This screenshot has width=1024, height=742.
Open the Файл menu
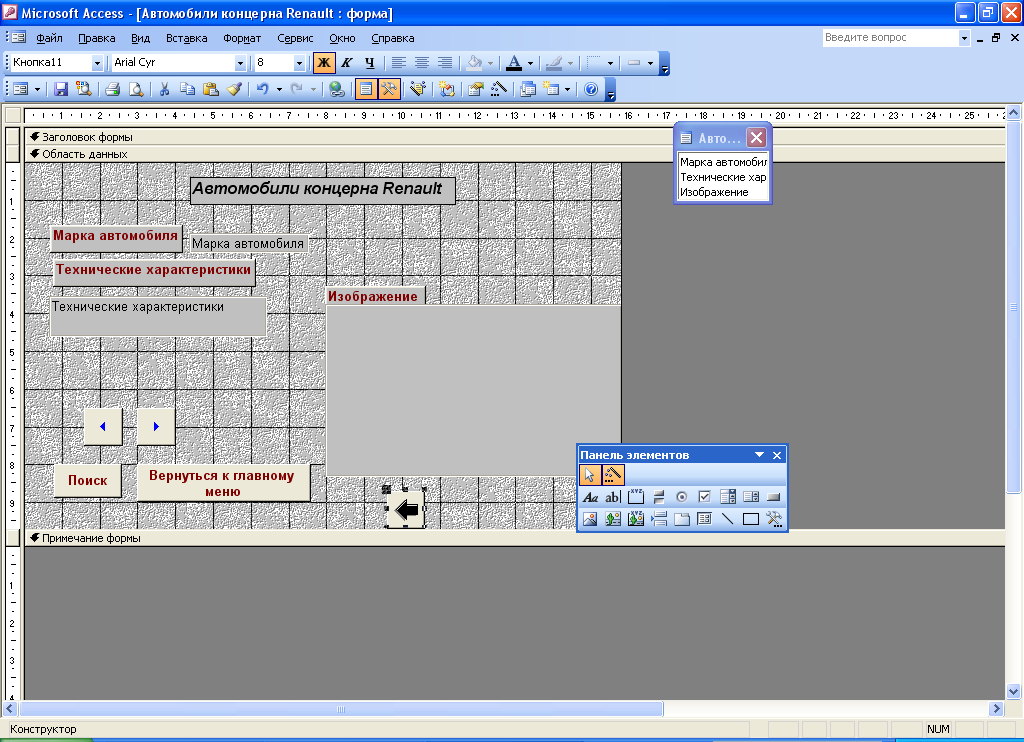click(50, 38)
